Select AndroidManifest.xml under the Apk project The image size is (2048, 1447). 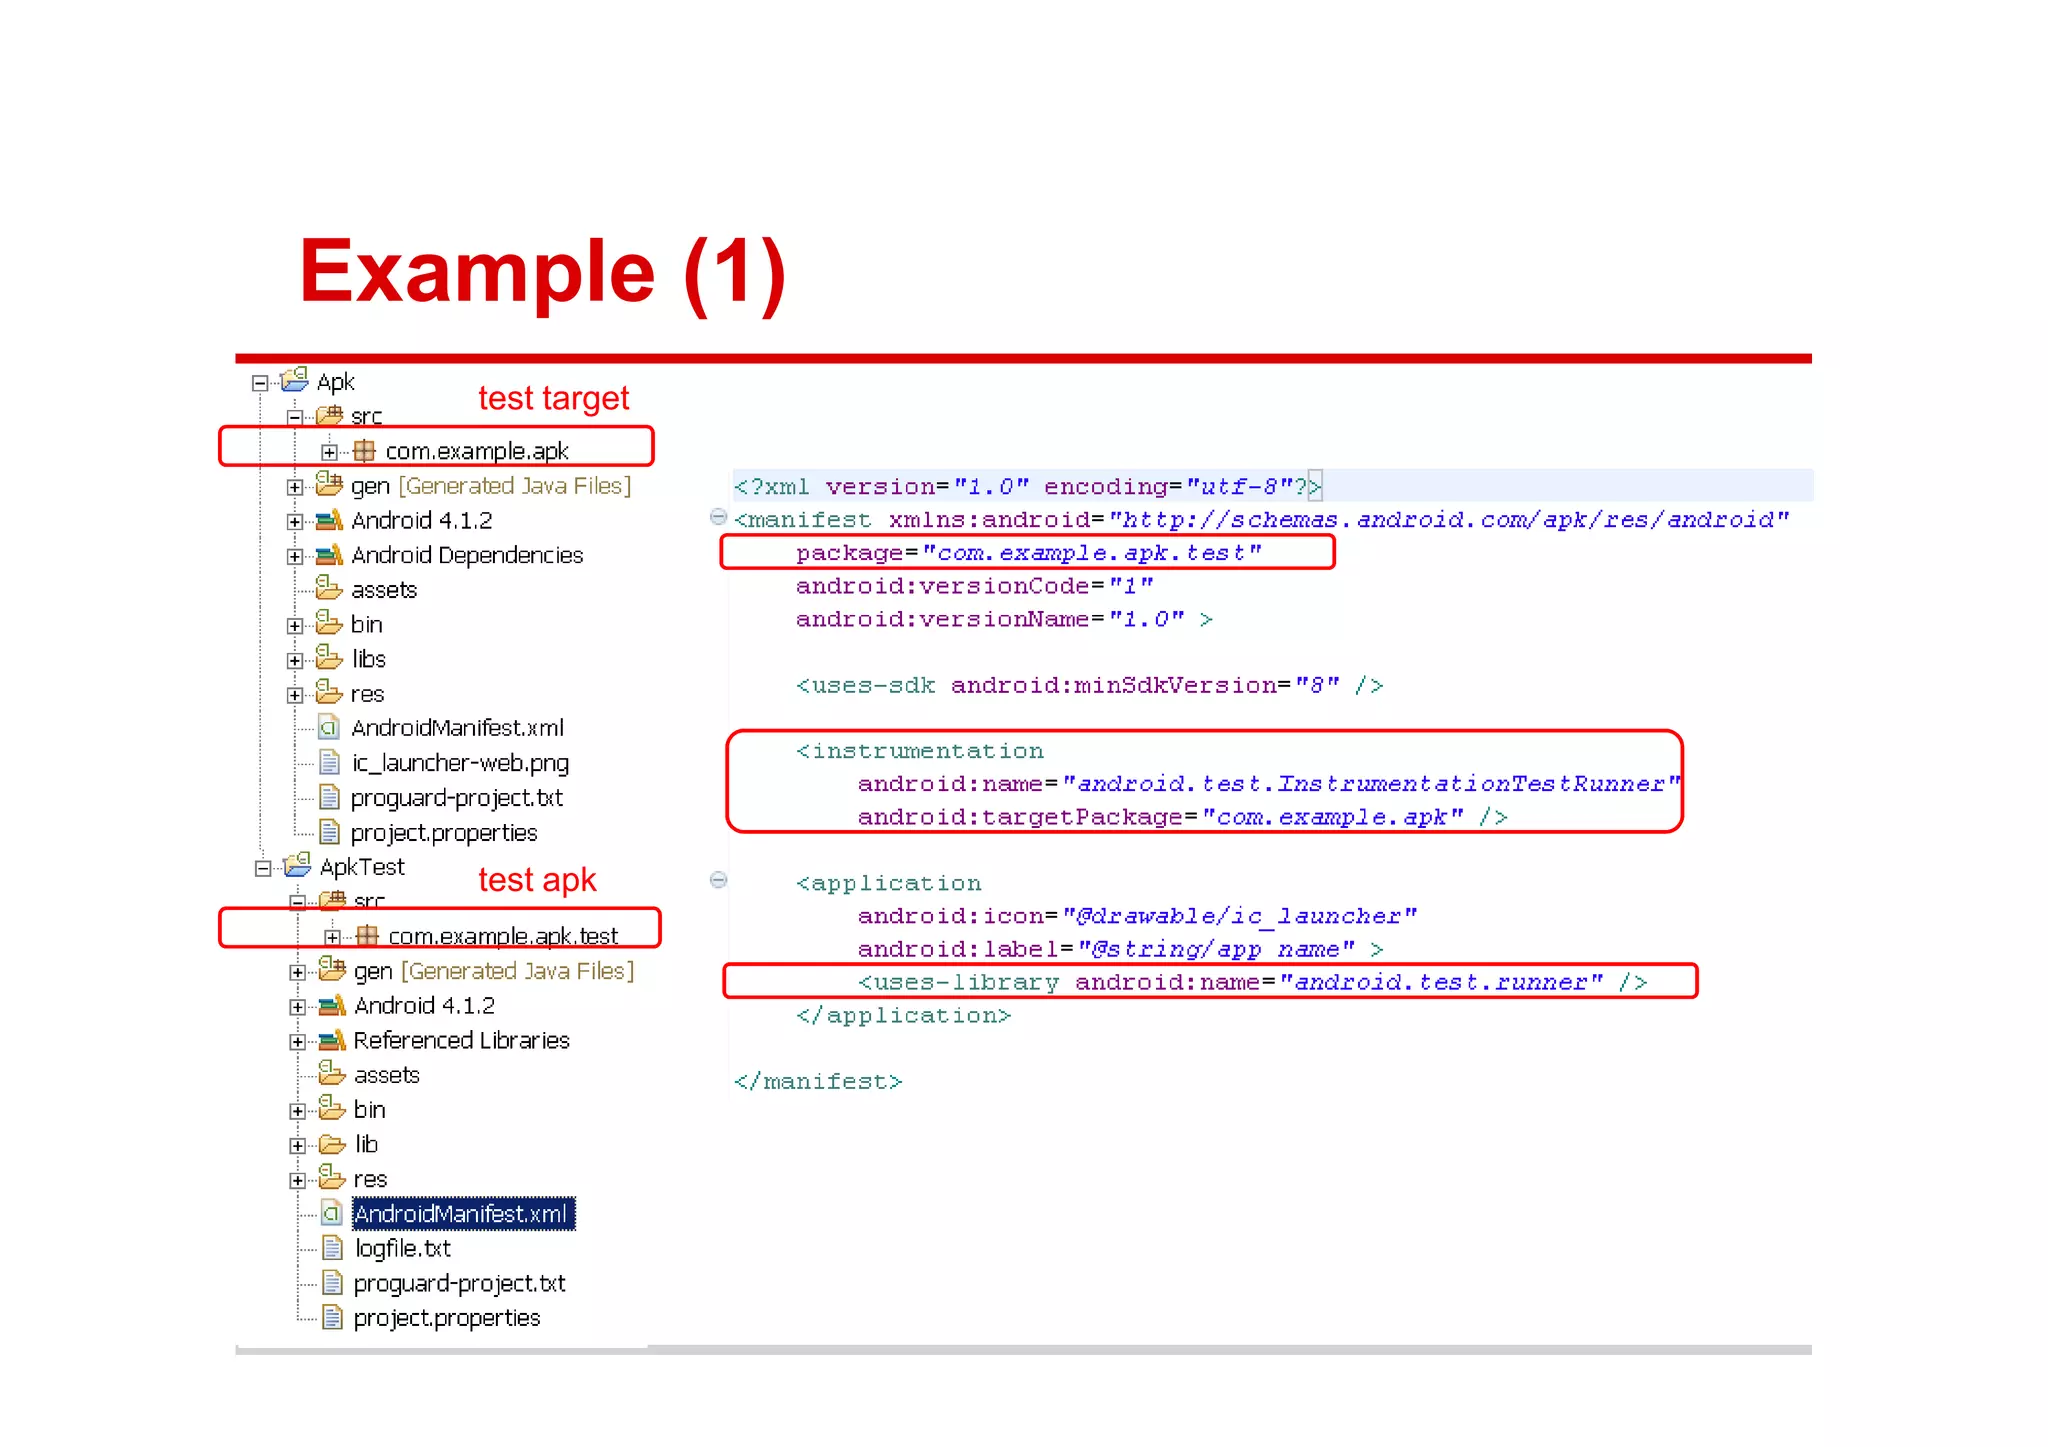point(457,728)
